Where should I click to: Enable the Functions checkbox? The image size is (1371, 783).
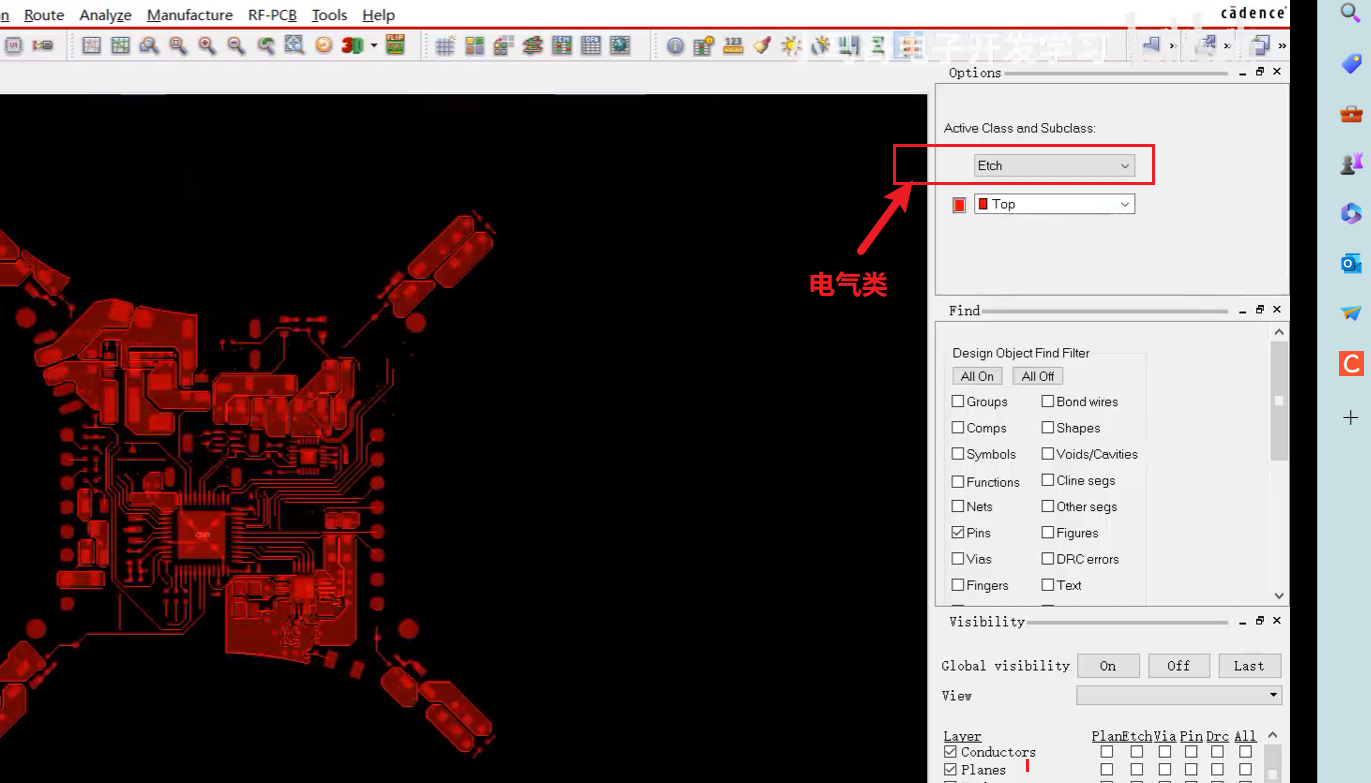958,481
